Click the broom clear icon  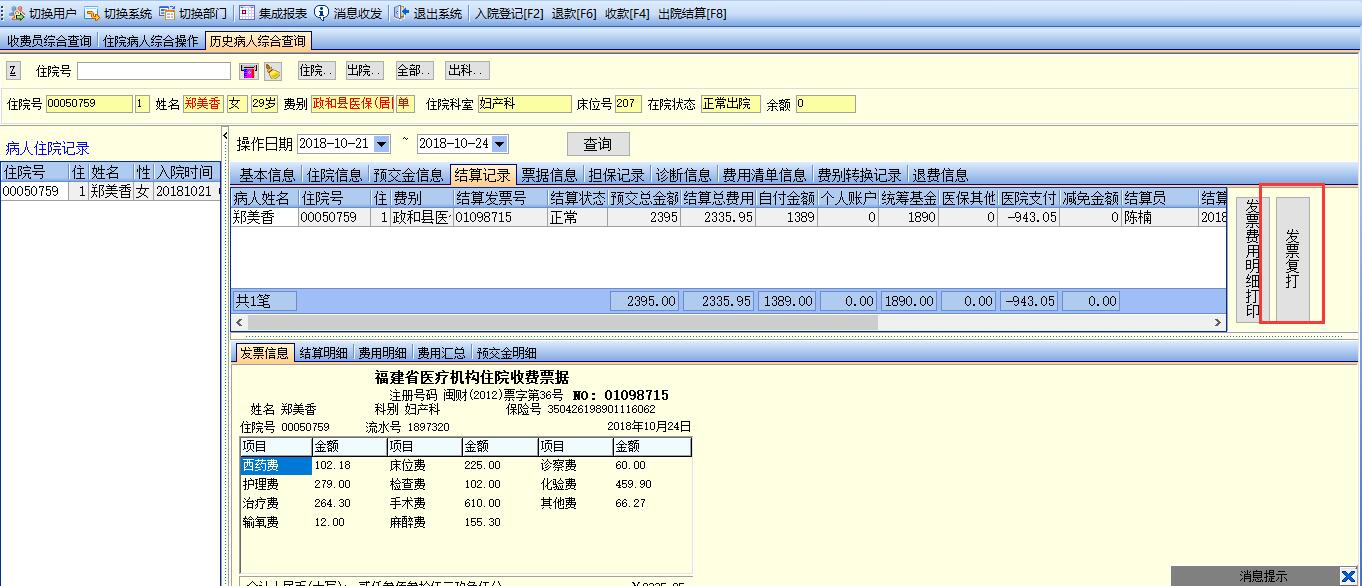273,71
